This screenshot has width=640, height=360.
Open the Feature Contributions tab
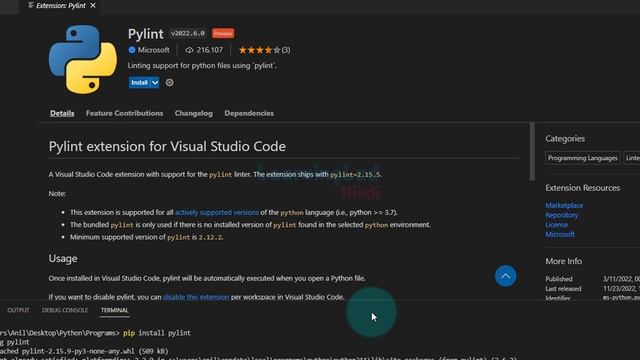(124, 113)
